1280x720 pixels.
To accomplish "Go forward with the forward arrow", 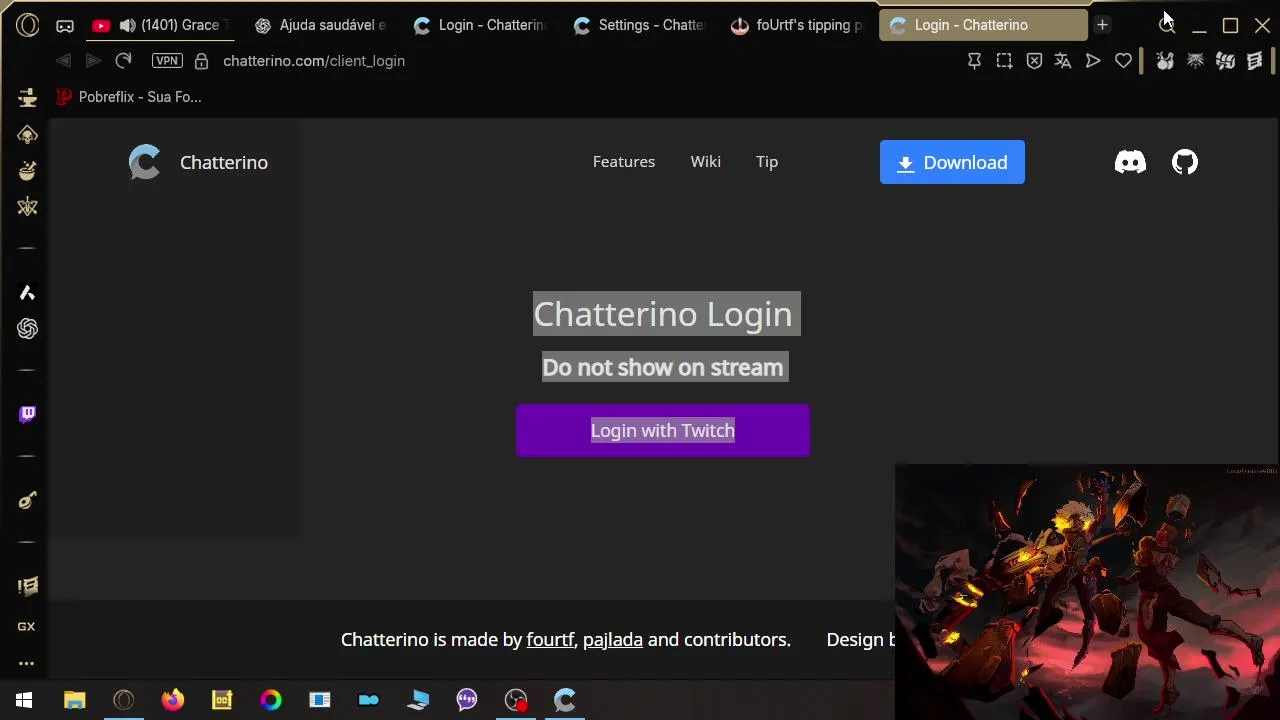I will [93, 61].
